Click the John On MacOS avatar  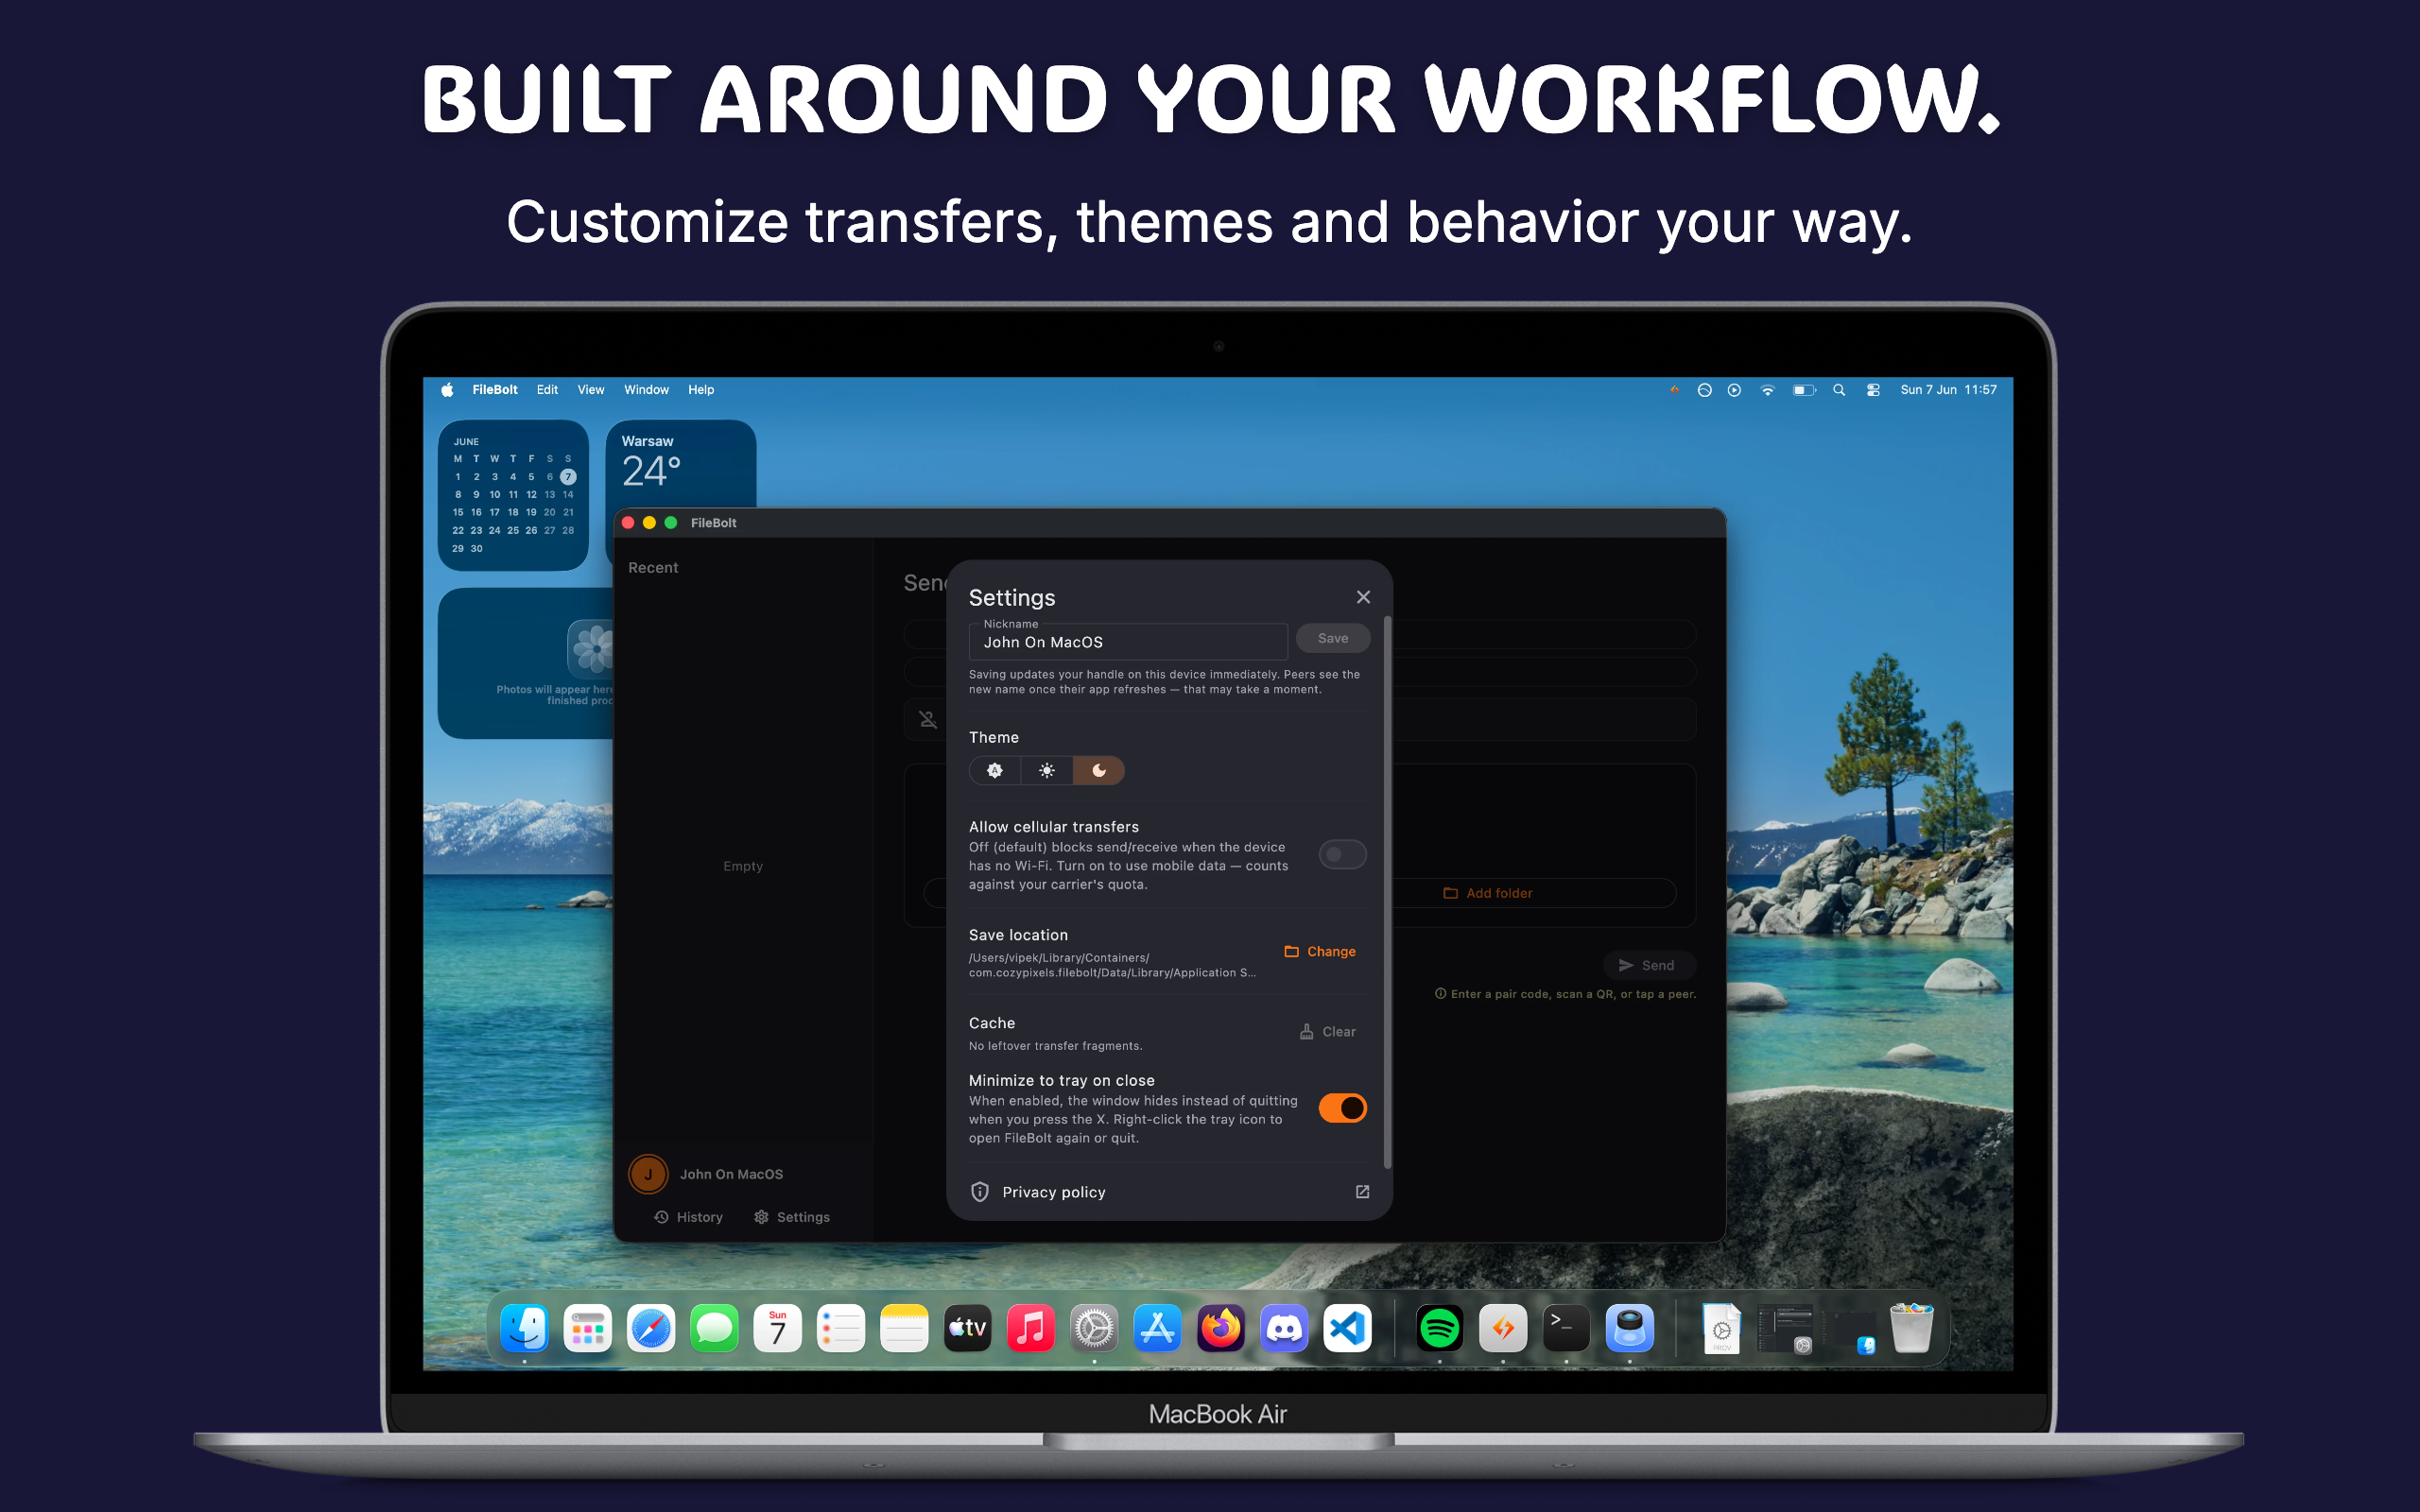click(x=648, y=1174)
